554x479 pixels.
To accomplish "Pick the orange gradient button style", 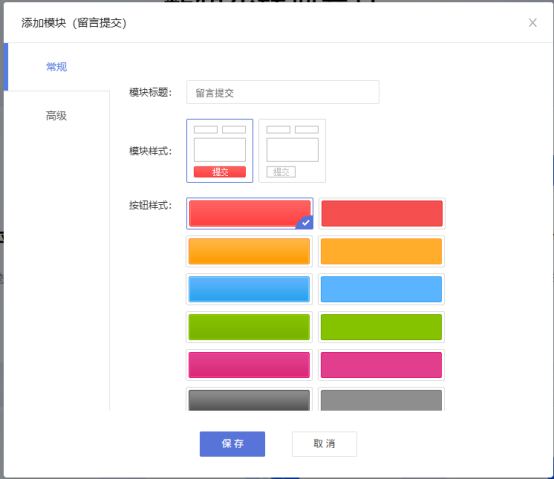I will 249,251.
